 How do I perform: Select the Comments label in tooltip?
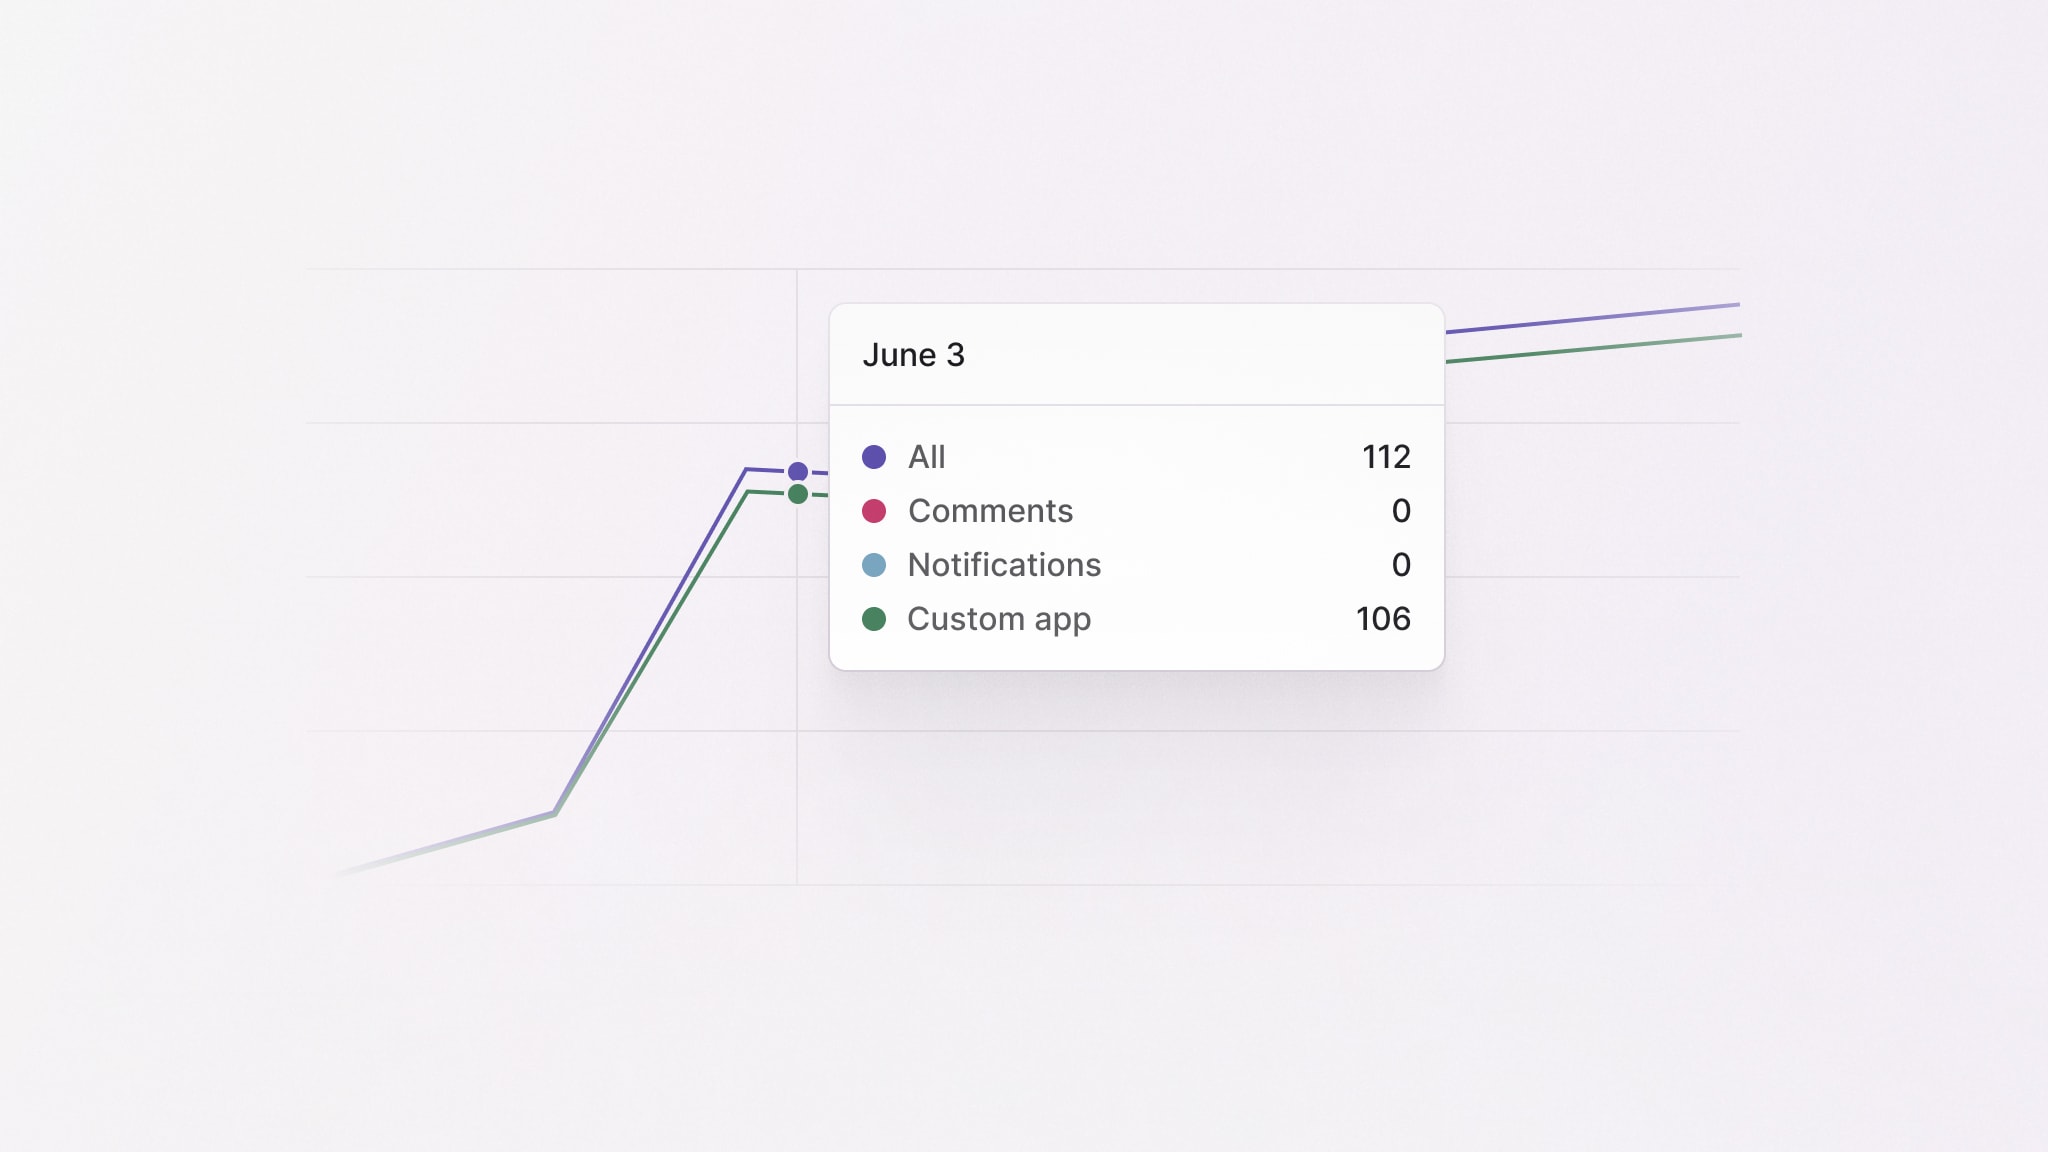(x=990, y=511)
